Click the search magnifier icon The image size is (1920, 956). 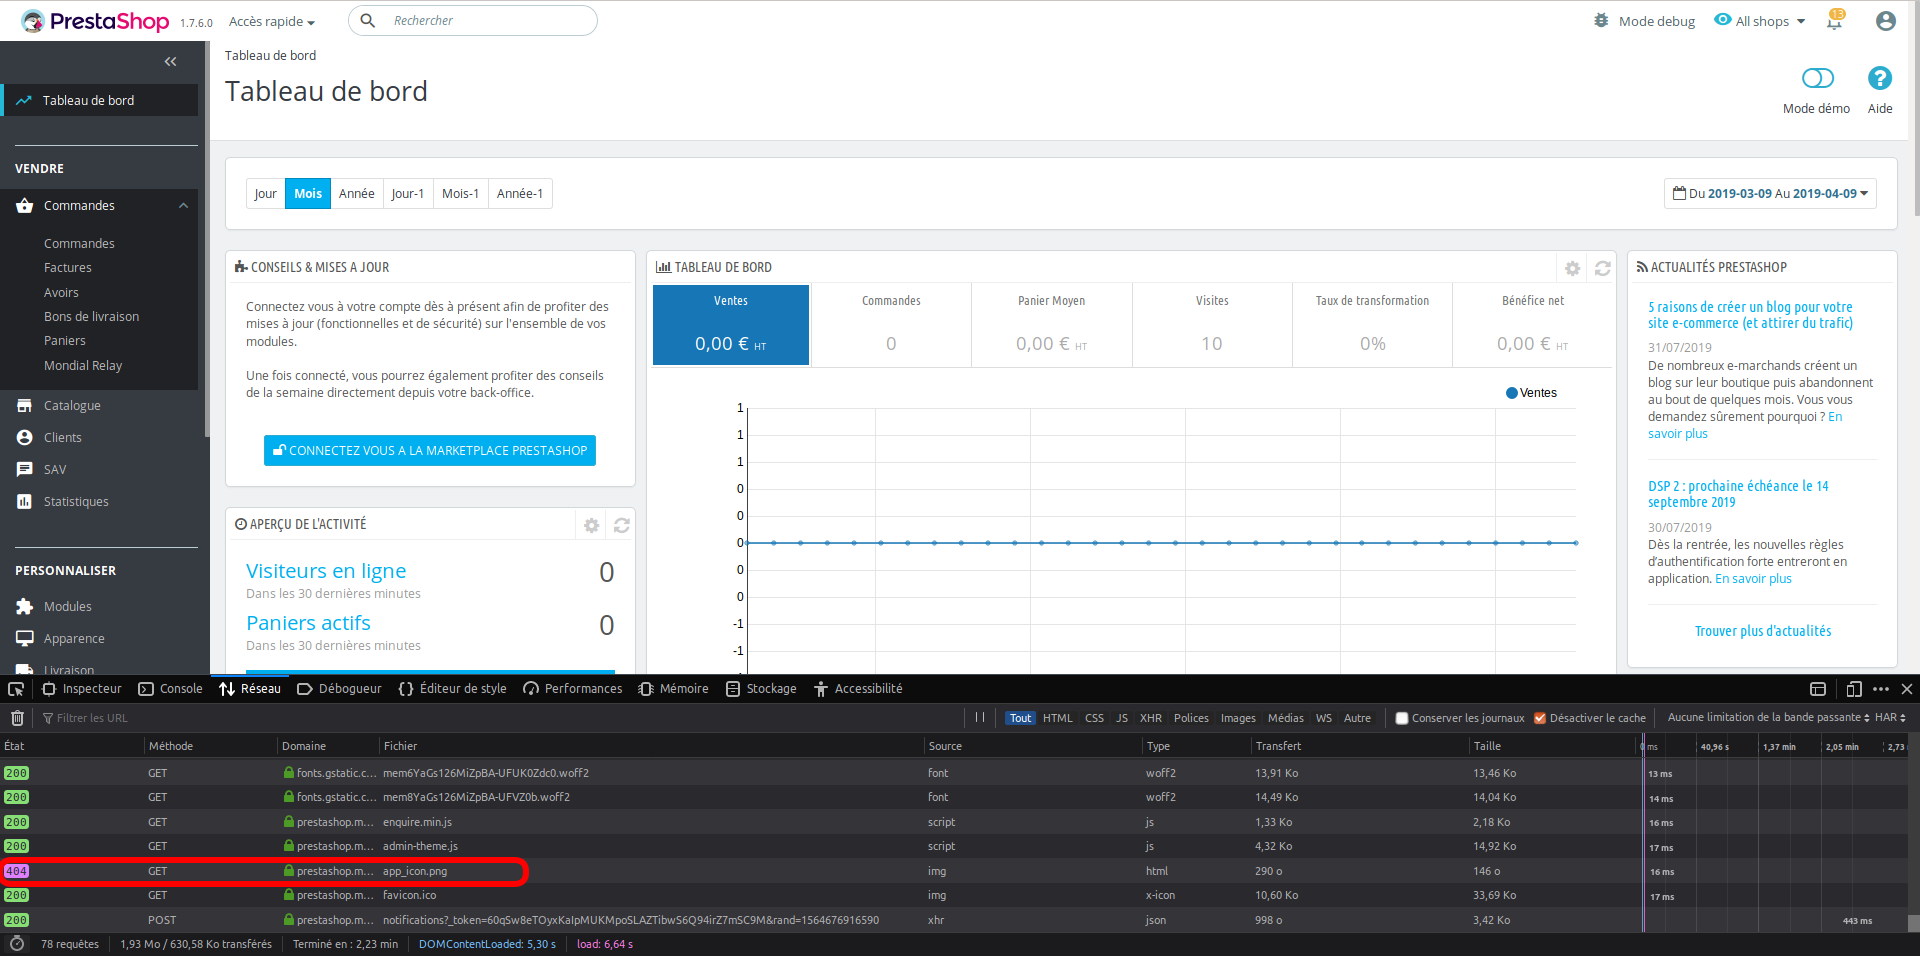[x=368, y=20]
